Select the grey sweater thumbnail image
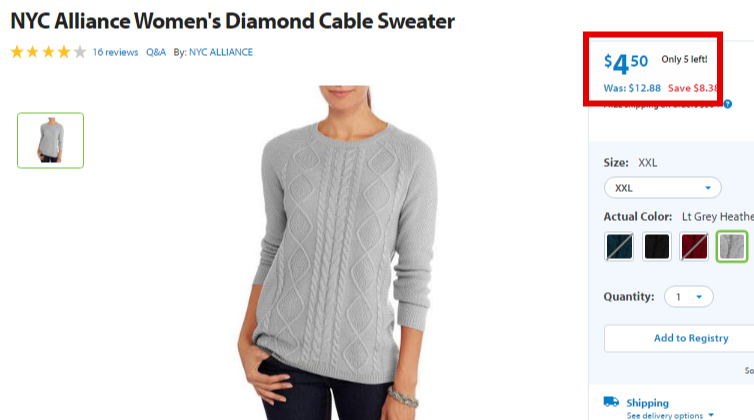Image resolution: width=754 pixels, height=420 pixels. tap(50, 140)
